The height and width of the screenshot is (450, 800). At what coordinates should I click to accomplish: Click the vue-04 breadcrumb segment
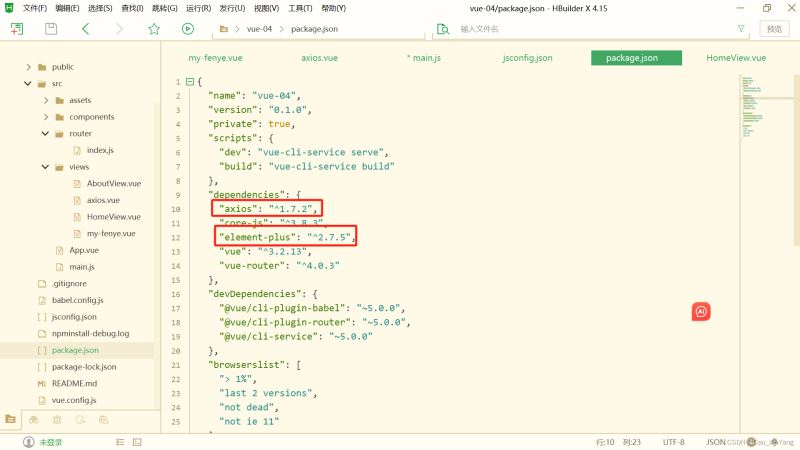[259, 29]
